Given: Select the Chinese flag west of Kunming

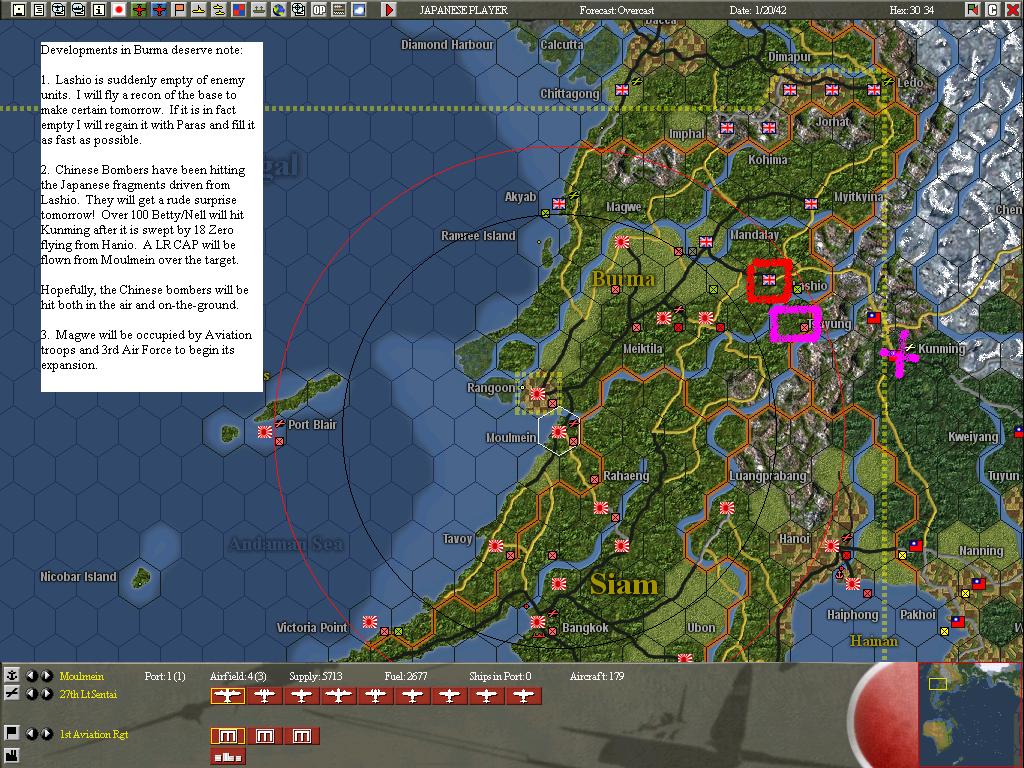Looking at the screenshot, I should (874, 318).
